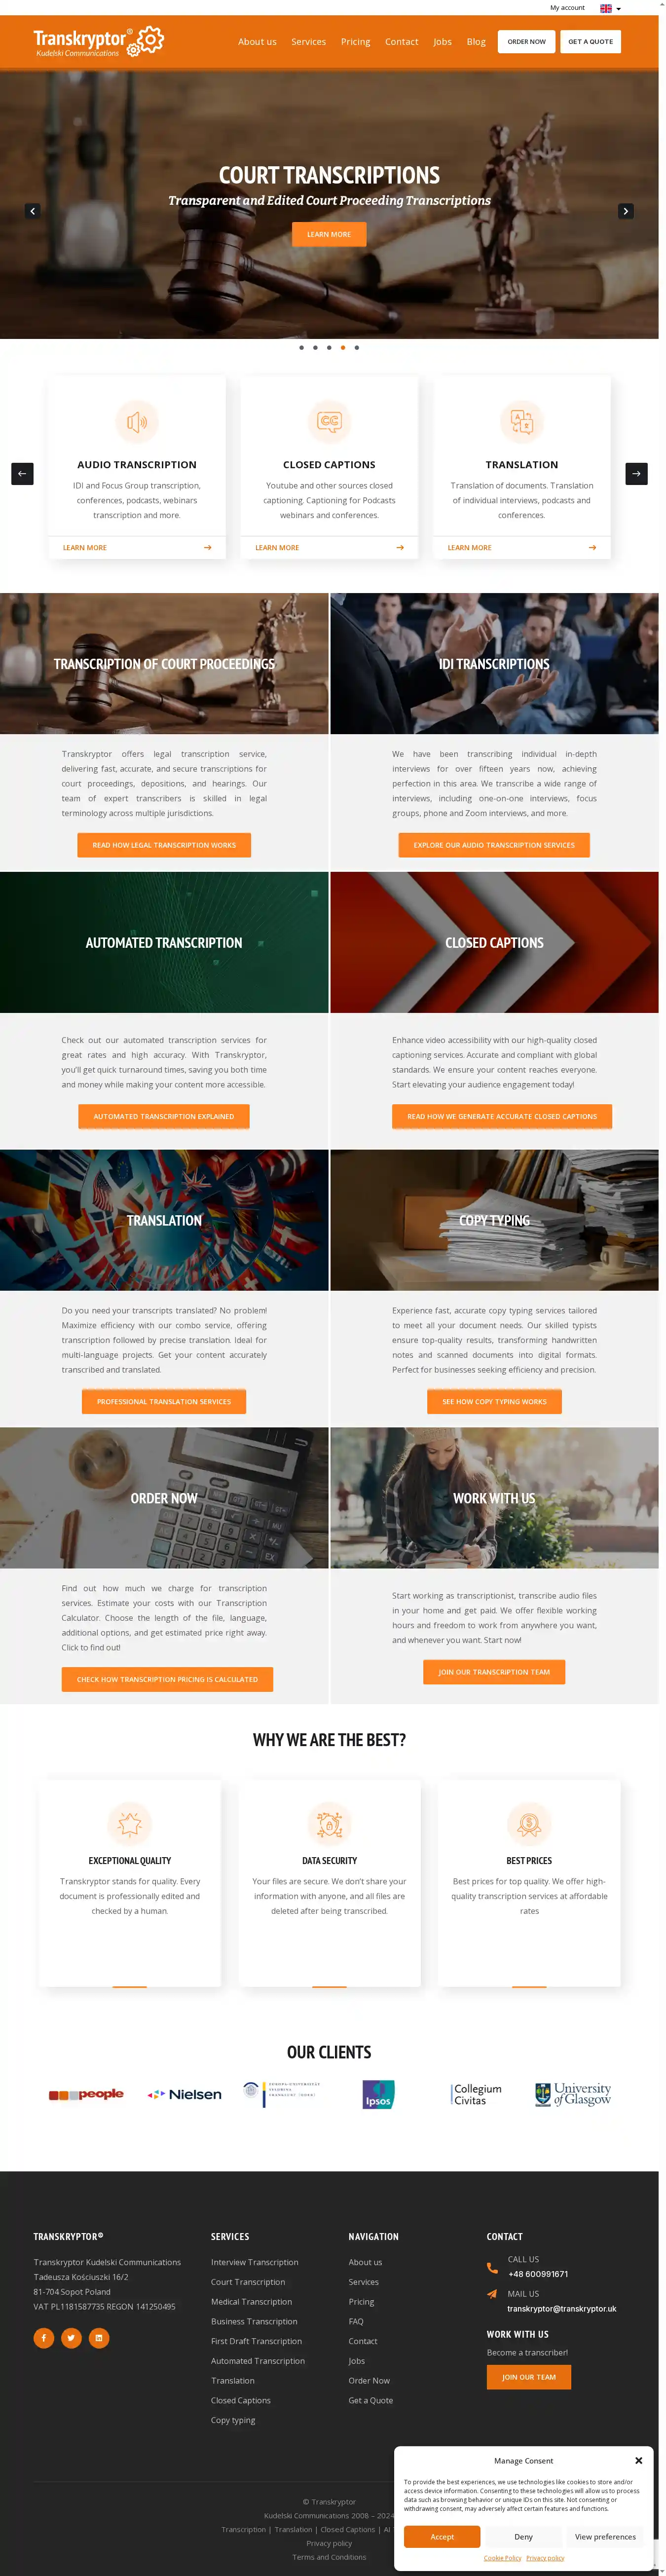Show next service cards with right arrow
The width and height of the screenshot is (666, 2576).
click(636, 473)
